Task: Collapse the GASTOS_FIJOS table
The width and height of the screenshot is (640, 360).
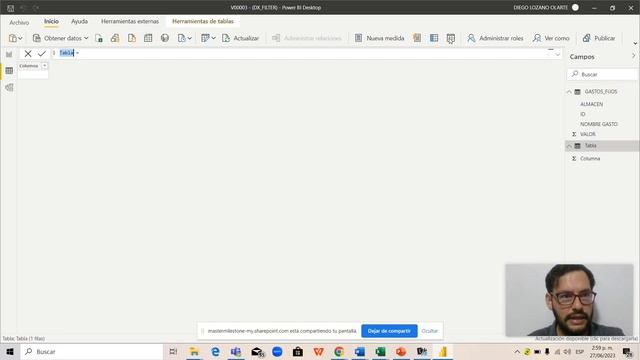Action: 569,92
